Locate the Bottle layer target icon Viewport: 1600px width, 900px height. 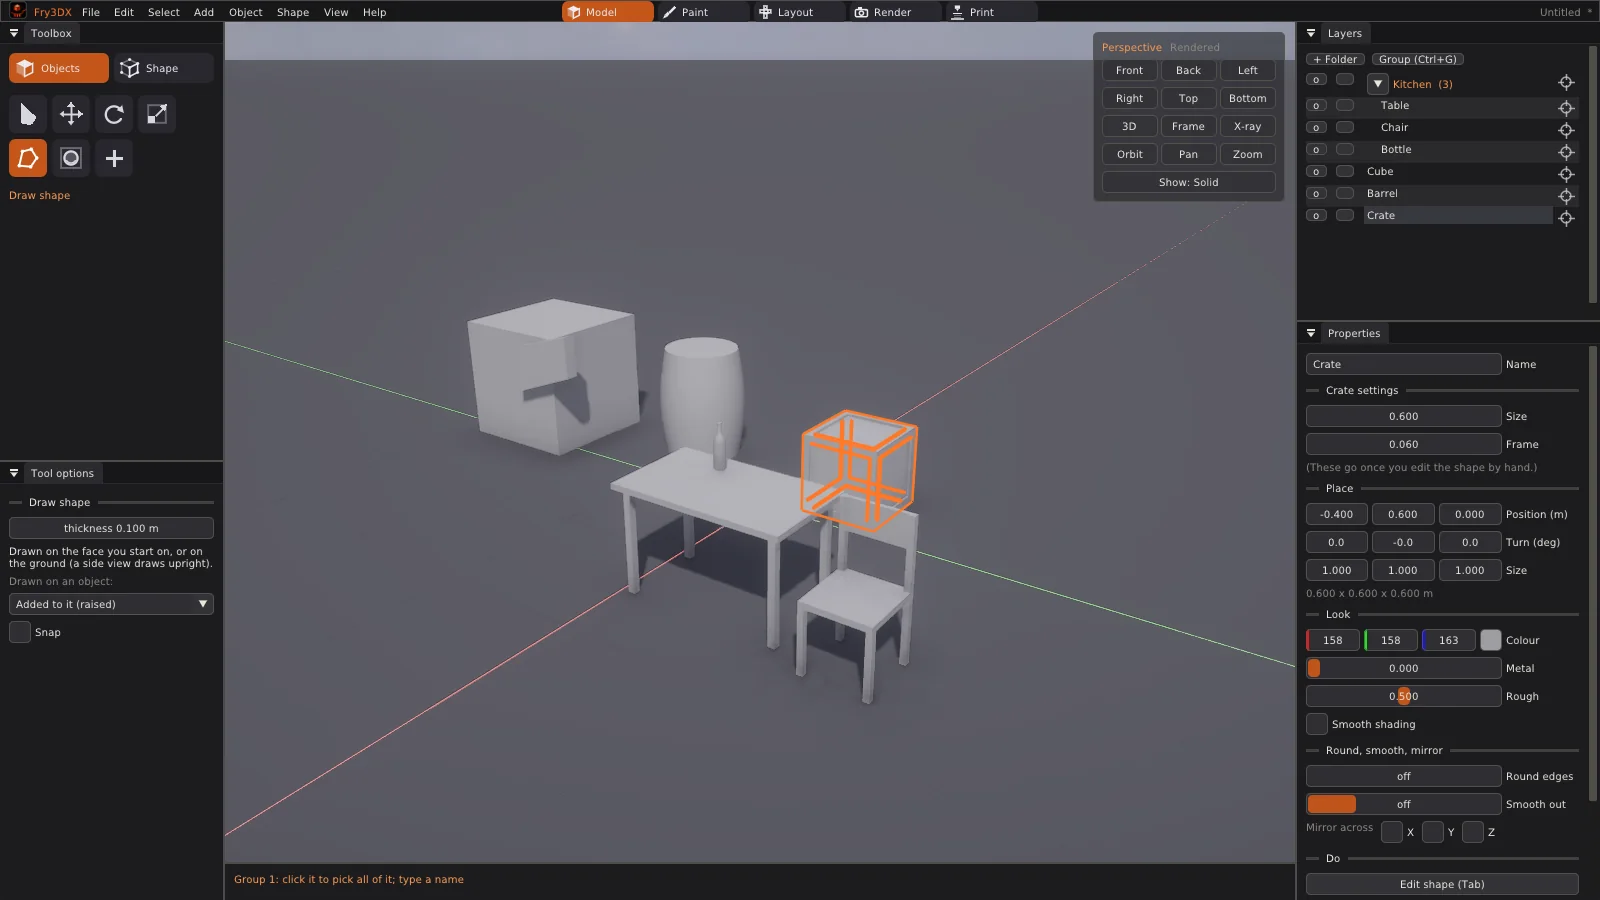point(1566,151)
